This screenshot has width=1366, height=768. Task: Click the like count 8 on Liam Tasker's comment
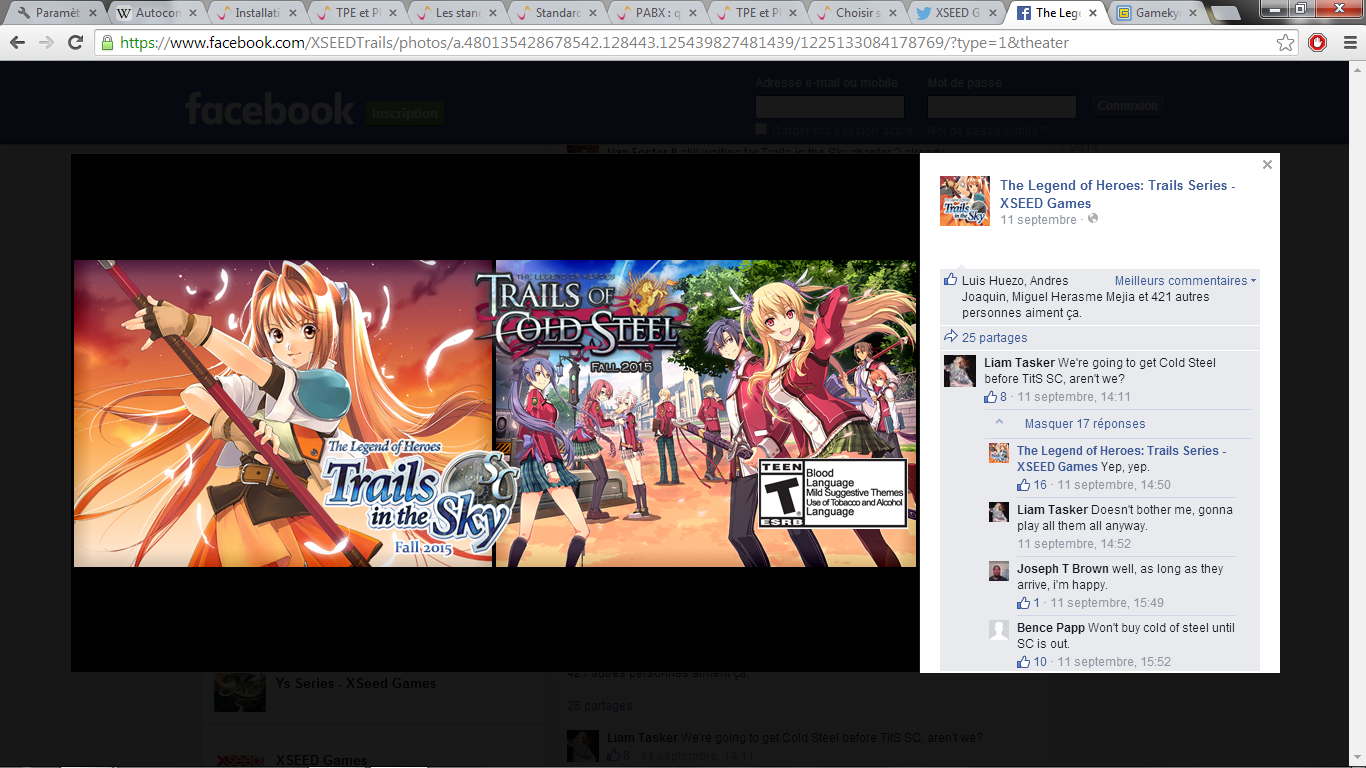[x=1003, y=397]
